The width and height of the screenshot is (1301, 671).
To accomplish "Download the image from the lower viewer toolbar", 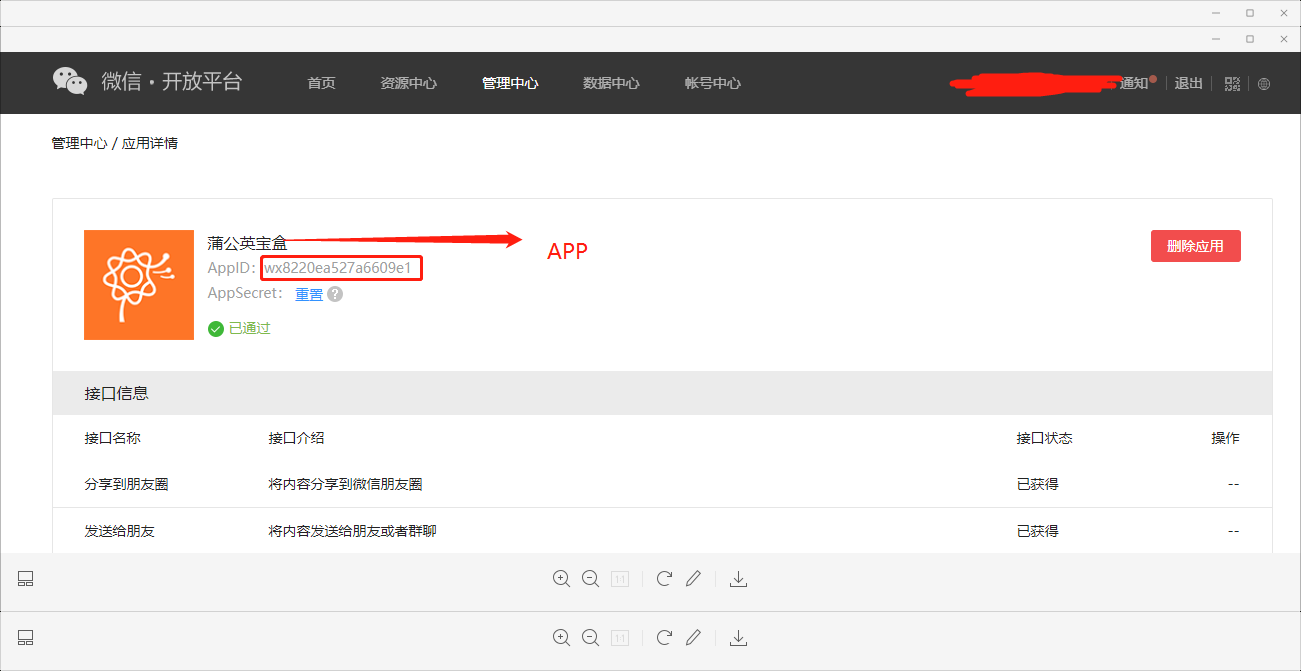I will click(x=738, y=638).
